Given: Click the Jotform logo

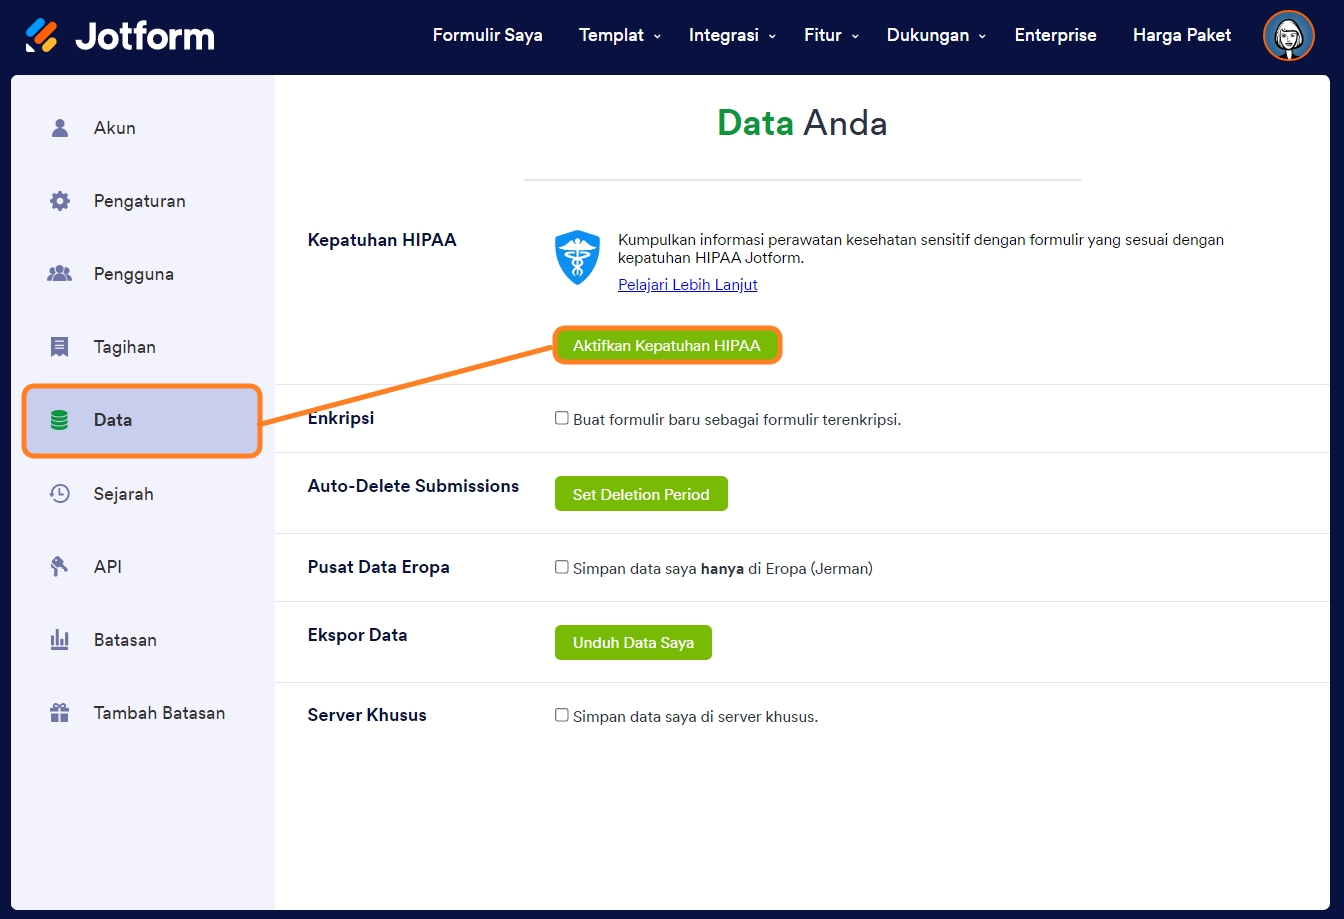Looking at the screenshot, I should tap(120, 36).
